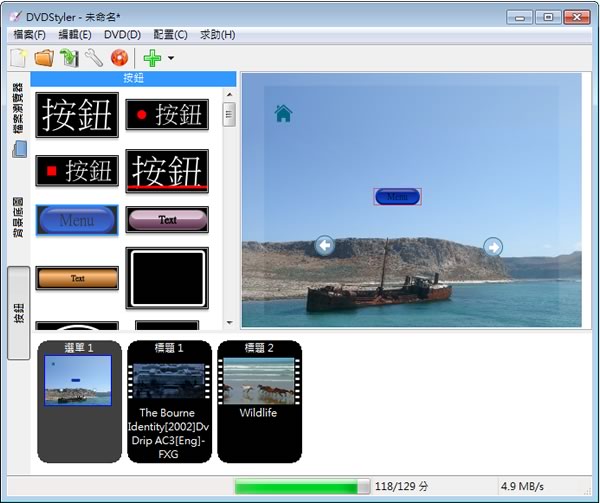The height and width of the screenshot is (503, 600).
Task: Click the right arrow button in the preview
Action: click(493, 246)
